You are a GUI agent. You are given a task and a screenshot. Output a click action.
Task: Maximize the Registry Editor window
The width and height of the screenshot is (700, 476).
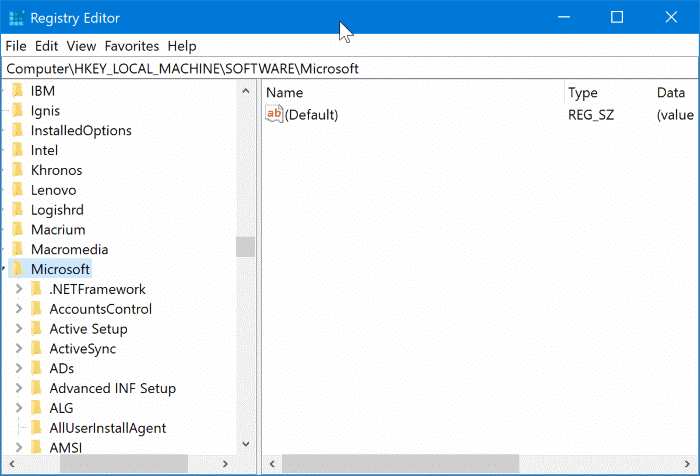tap(617, 17)
